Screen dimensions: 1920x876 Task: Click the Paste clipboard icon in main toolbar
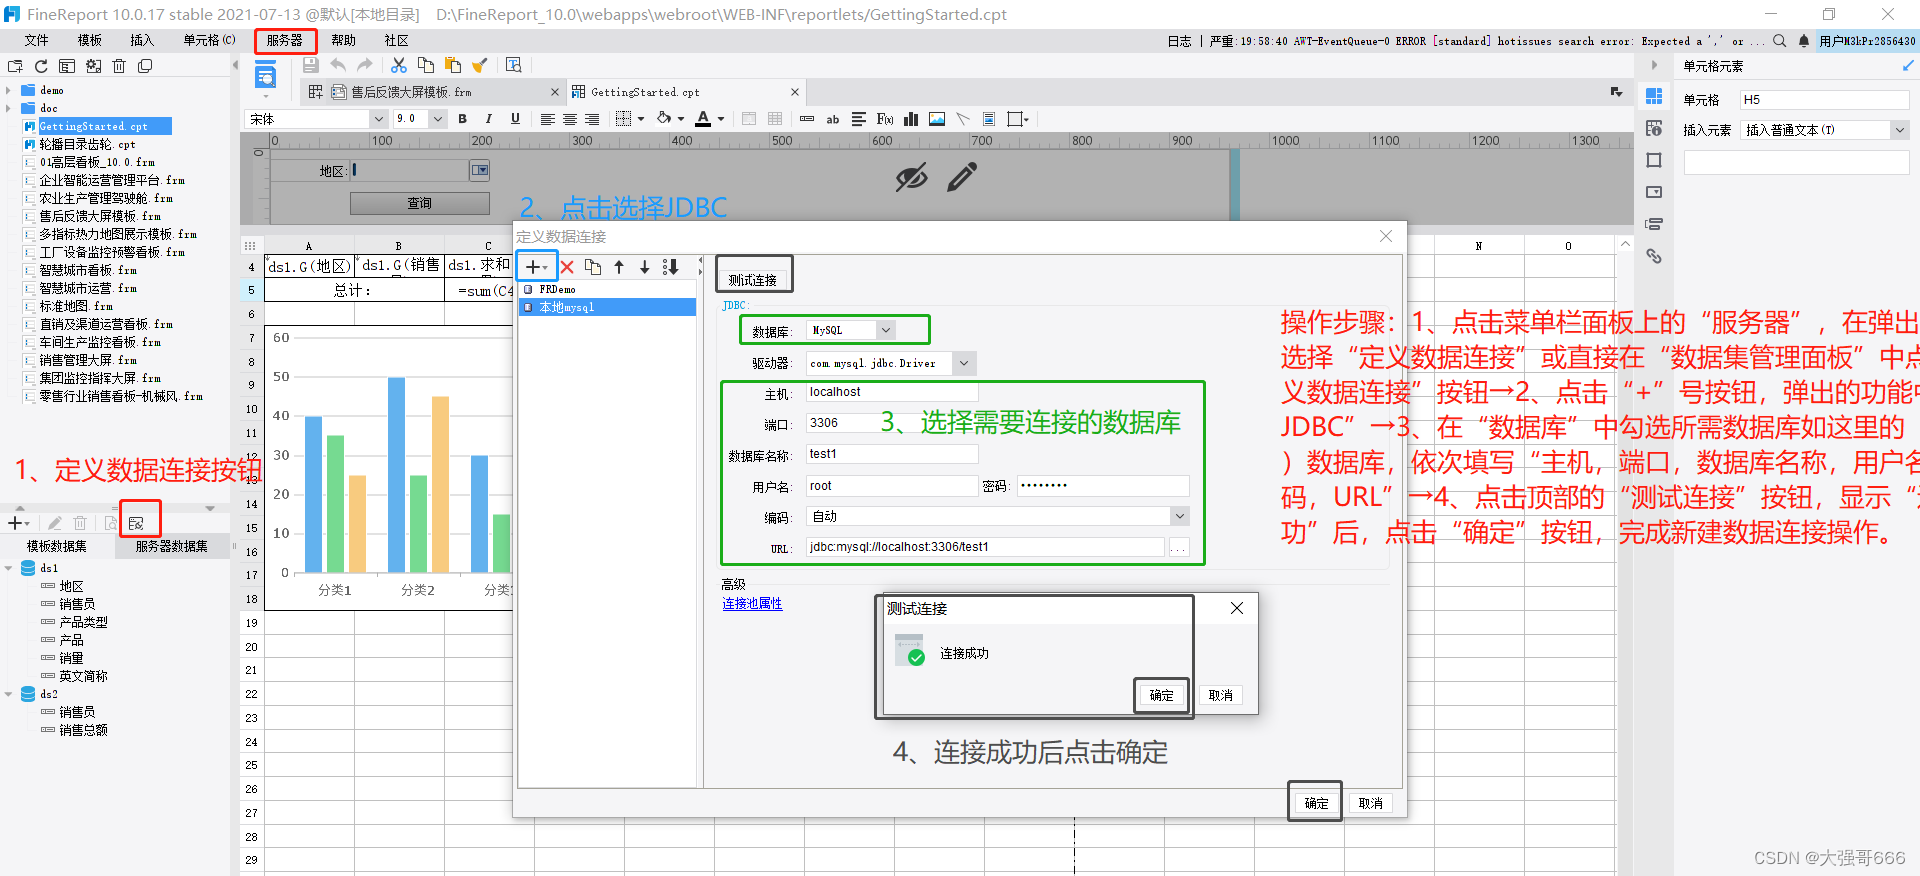[x=453, y=65]
